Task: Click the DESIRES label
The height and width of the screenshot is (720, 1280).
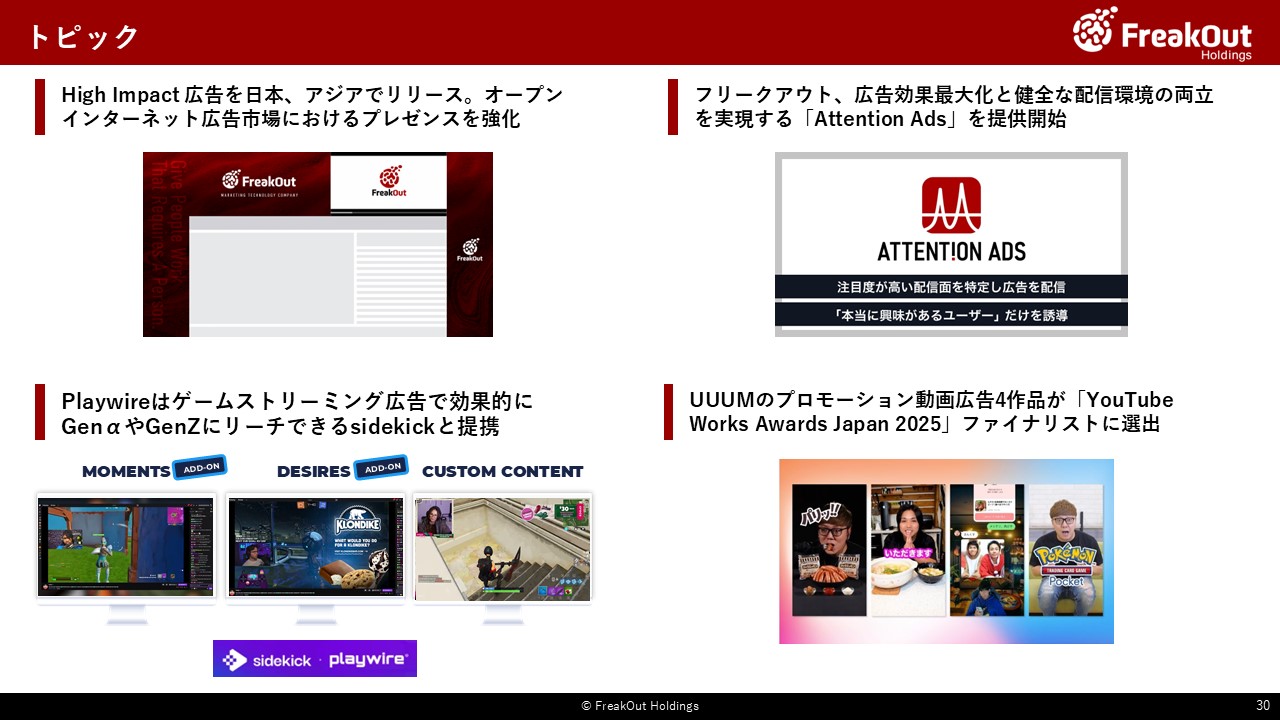Action: [x=313, y=471]
